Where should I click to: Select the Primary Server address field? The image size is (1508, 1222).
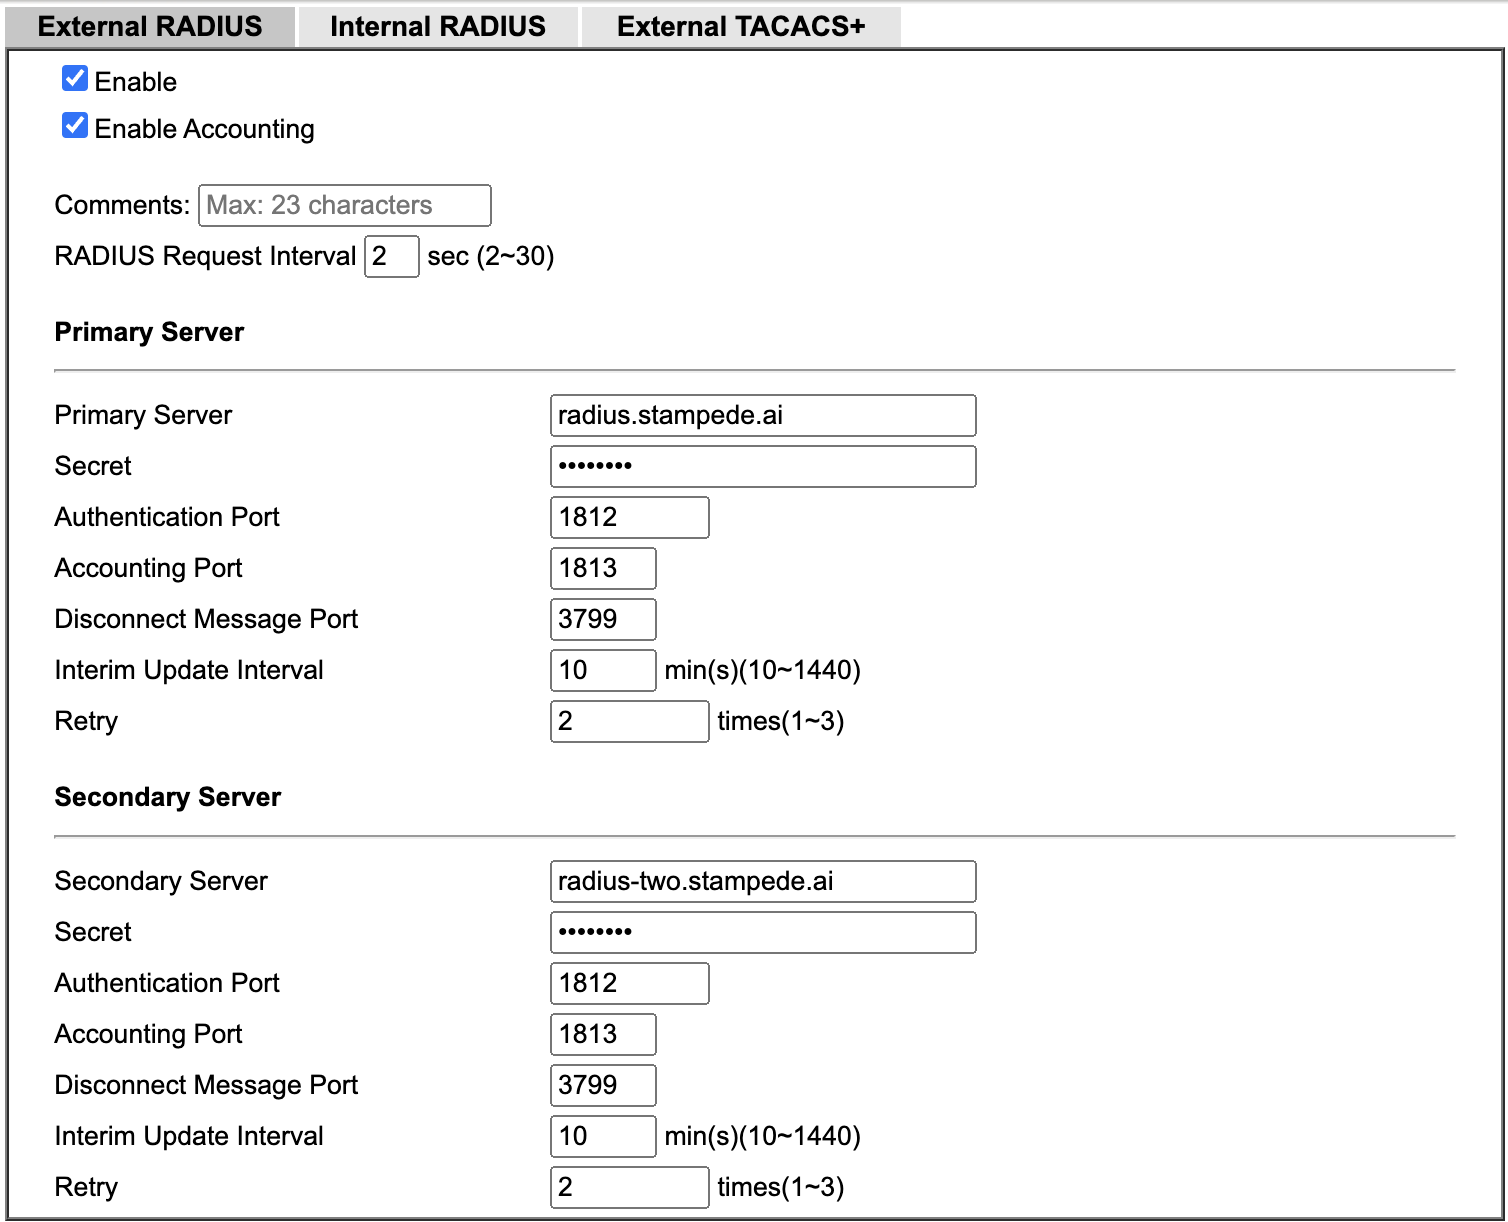click(x=763, y=415)
